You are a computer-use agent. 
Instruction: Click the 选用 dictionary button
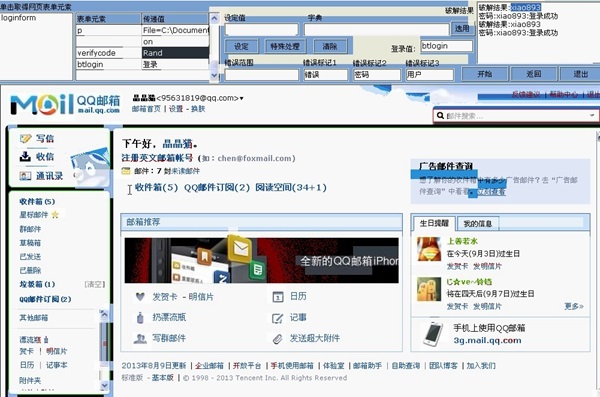462,28
